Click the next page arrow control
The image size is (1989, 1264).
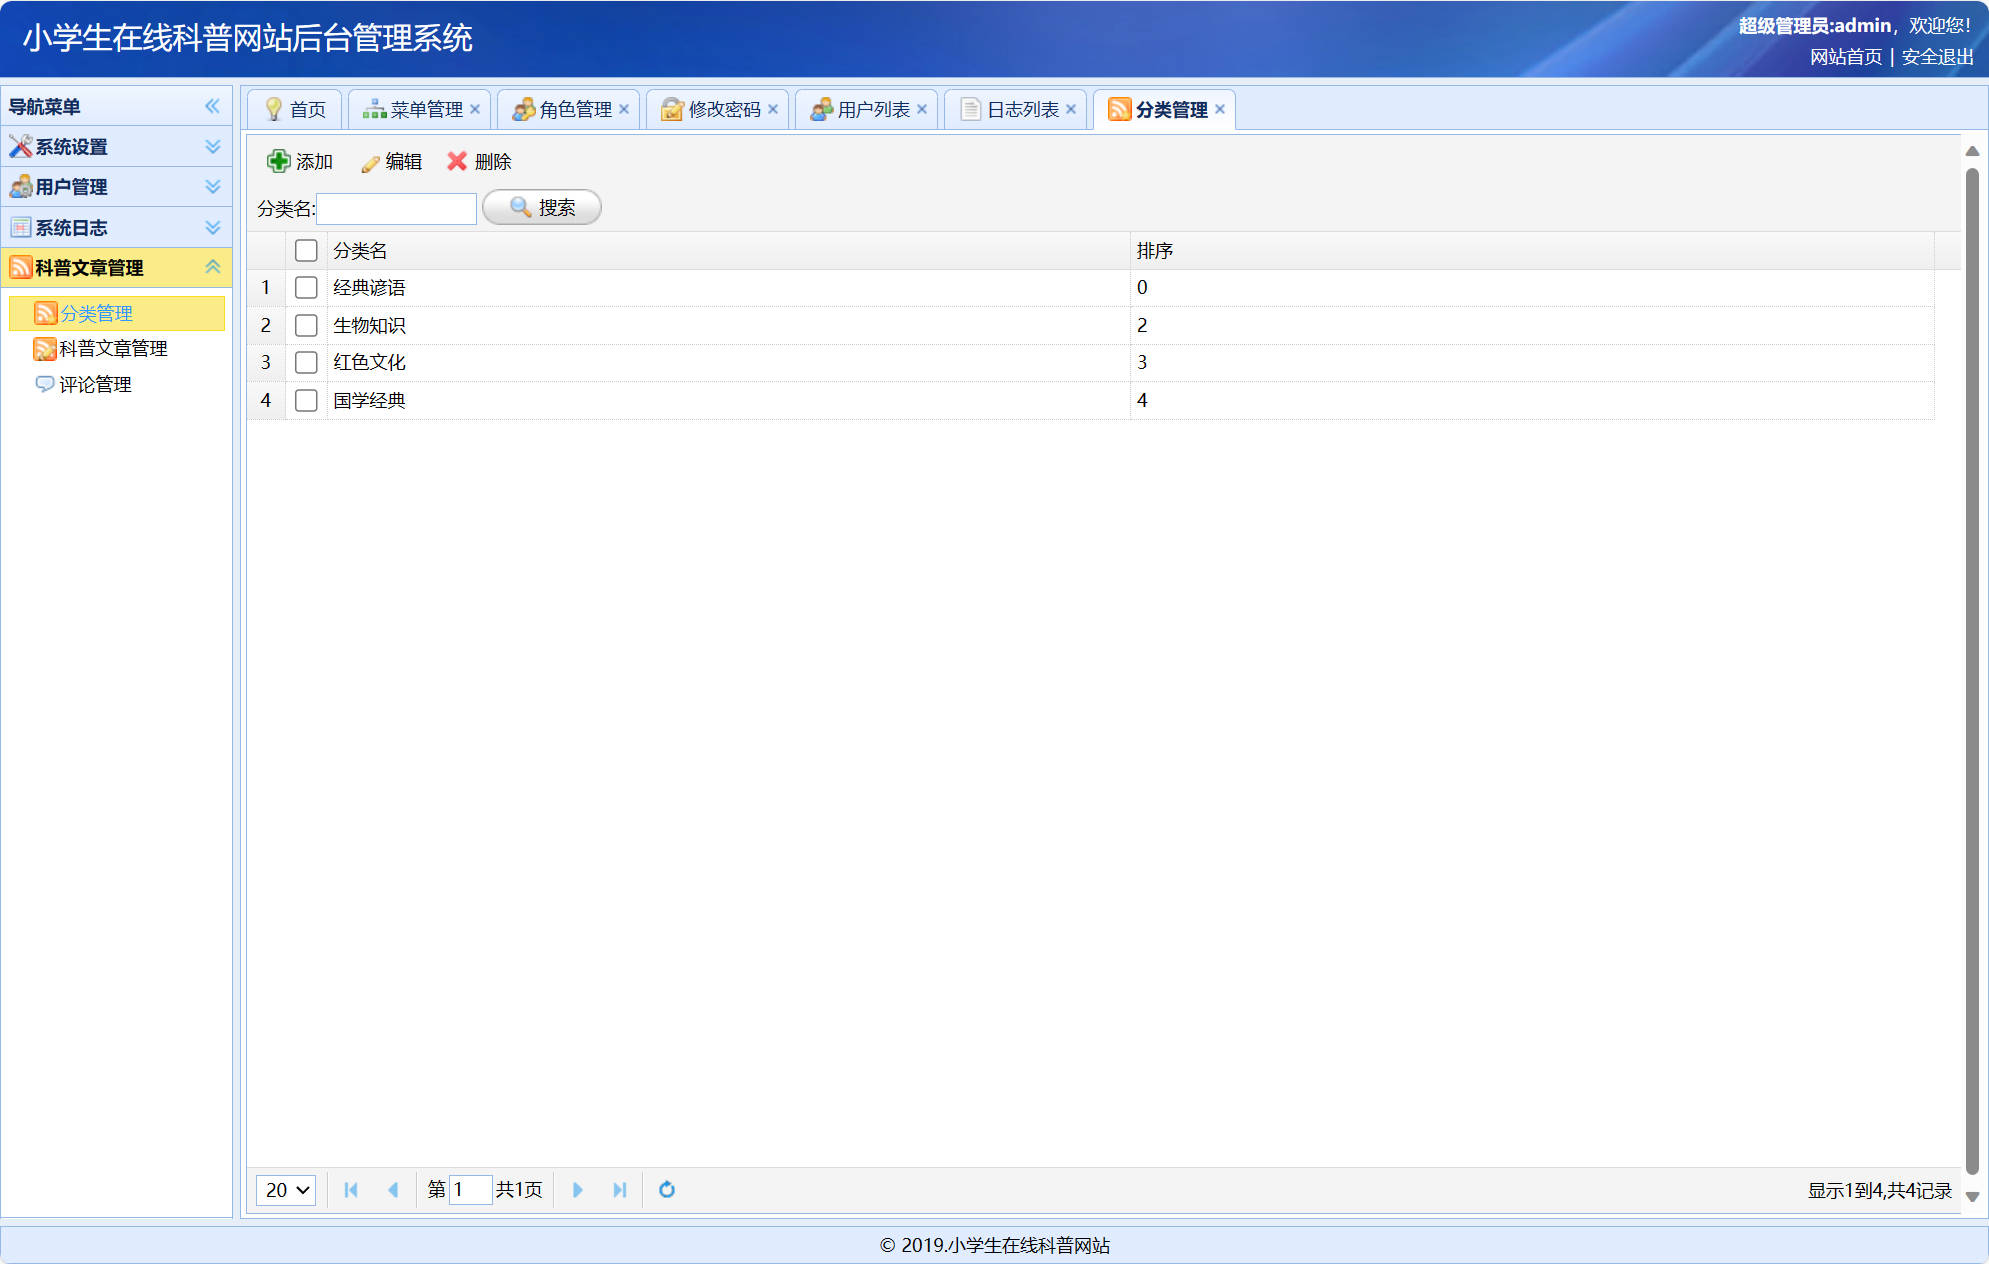[x=578, y=1190]
